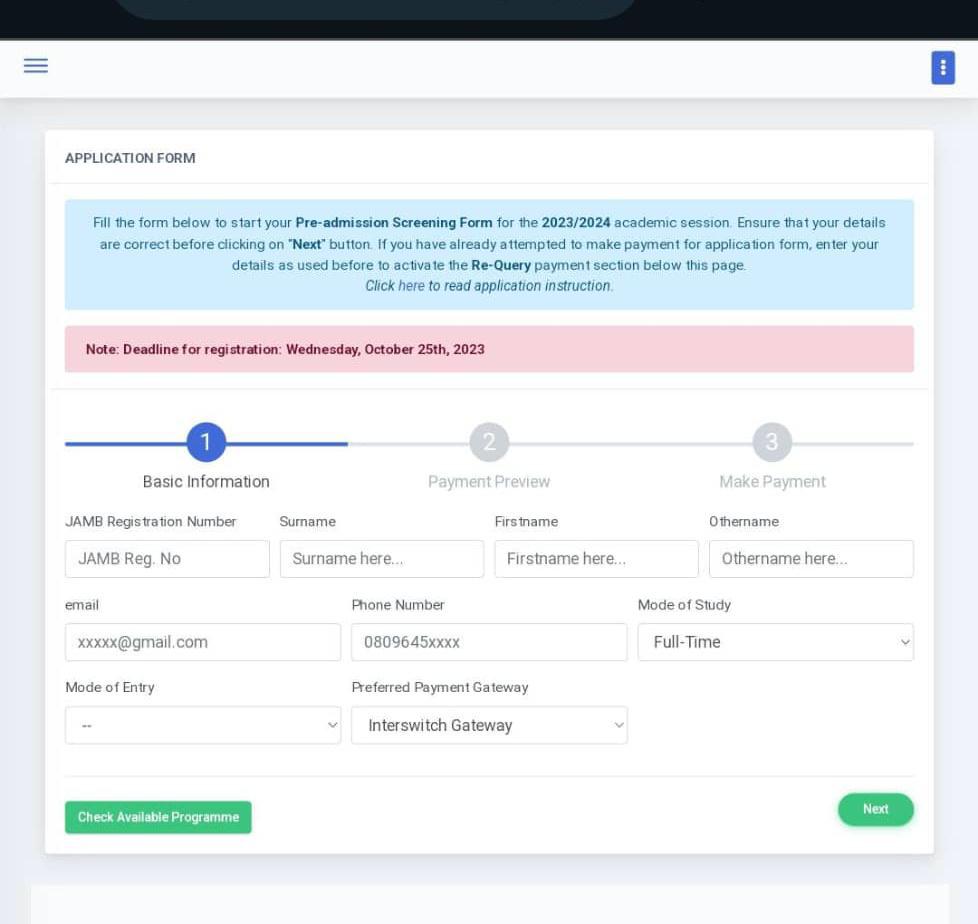Click the Basic Information step label

pyautogui.click(x=206, y=482)
